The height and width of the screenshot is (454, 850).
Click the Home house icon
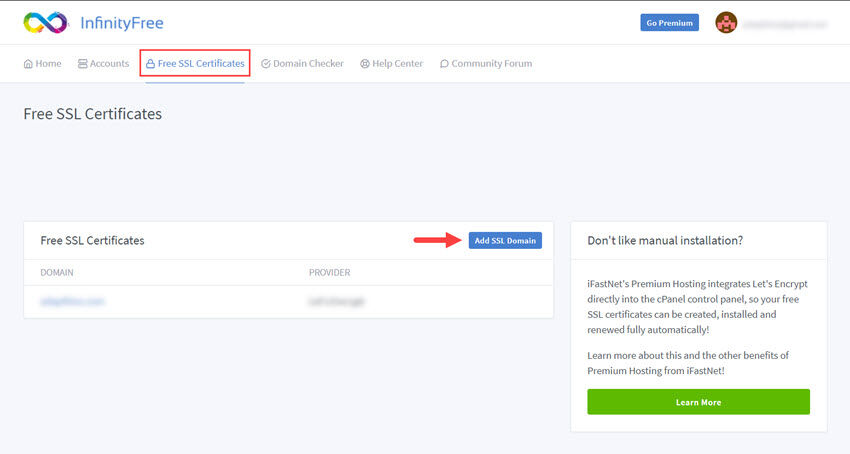[28, 64]
